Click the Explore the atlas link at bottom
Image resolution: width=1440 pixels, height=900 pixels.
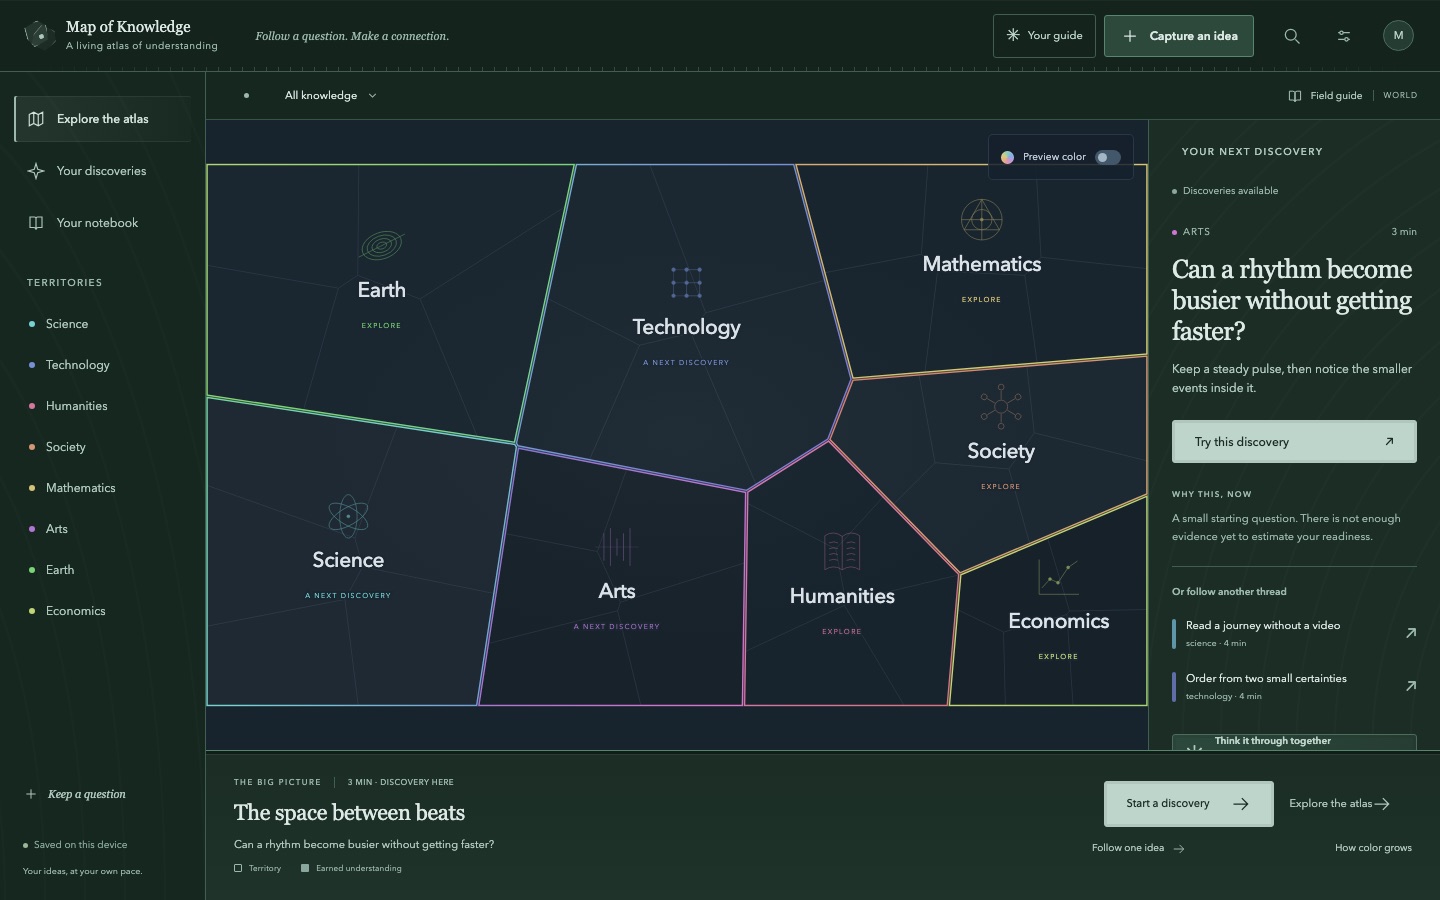pyautogui.click(x=1340, y=804)
